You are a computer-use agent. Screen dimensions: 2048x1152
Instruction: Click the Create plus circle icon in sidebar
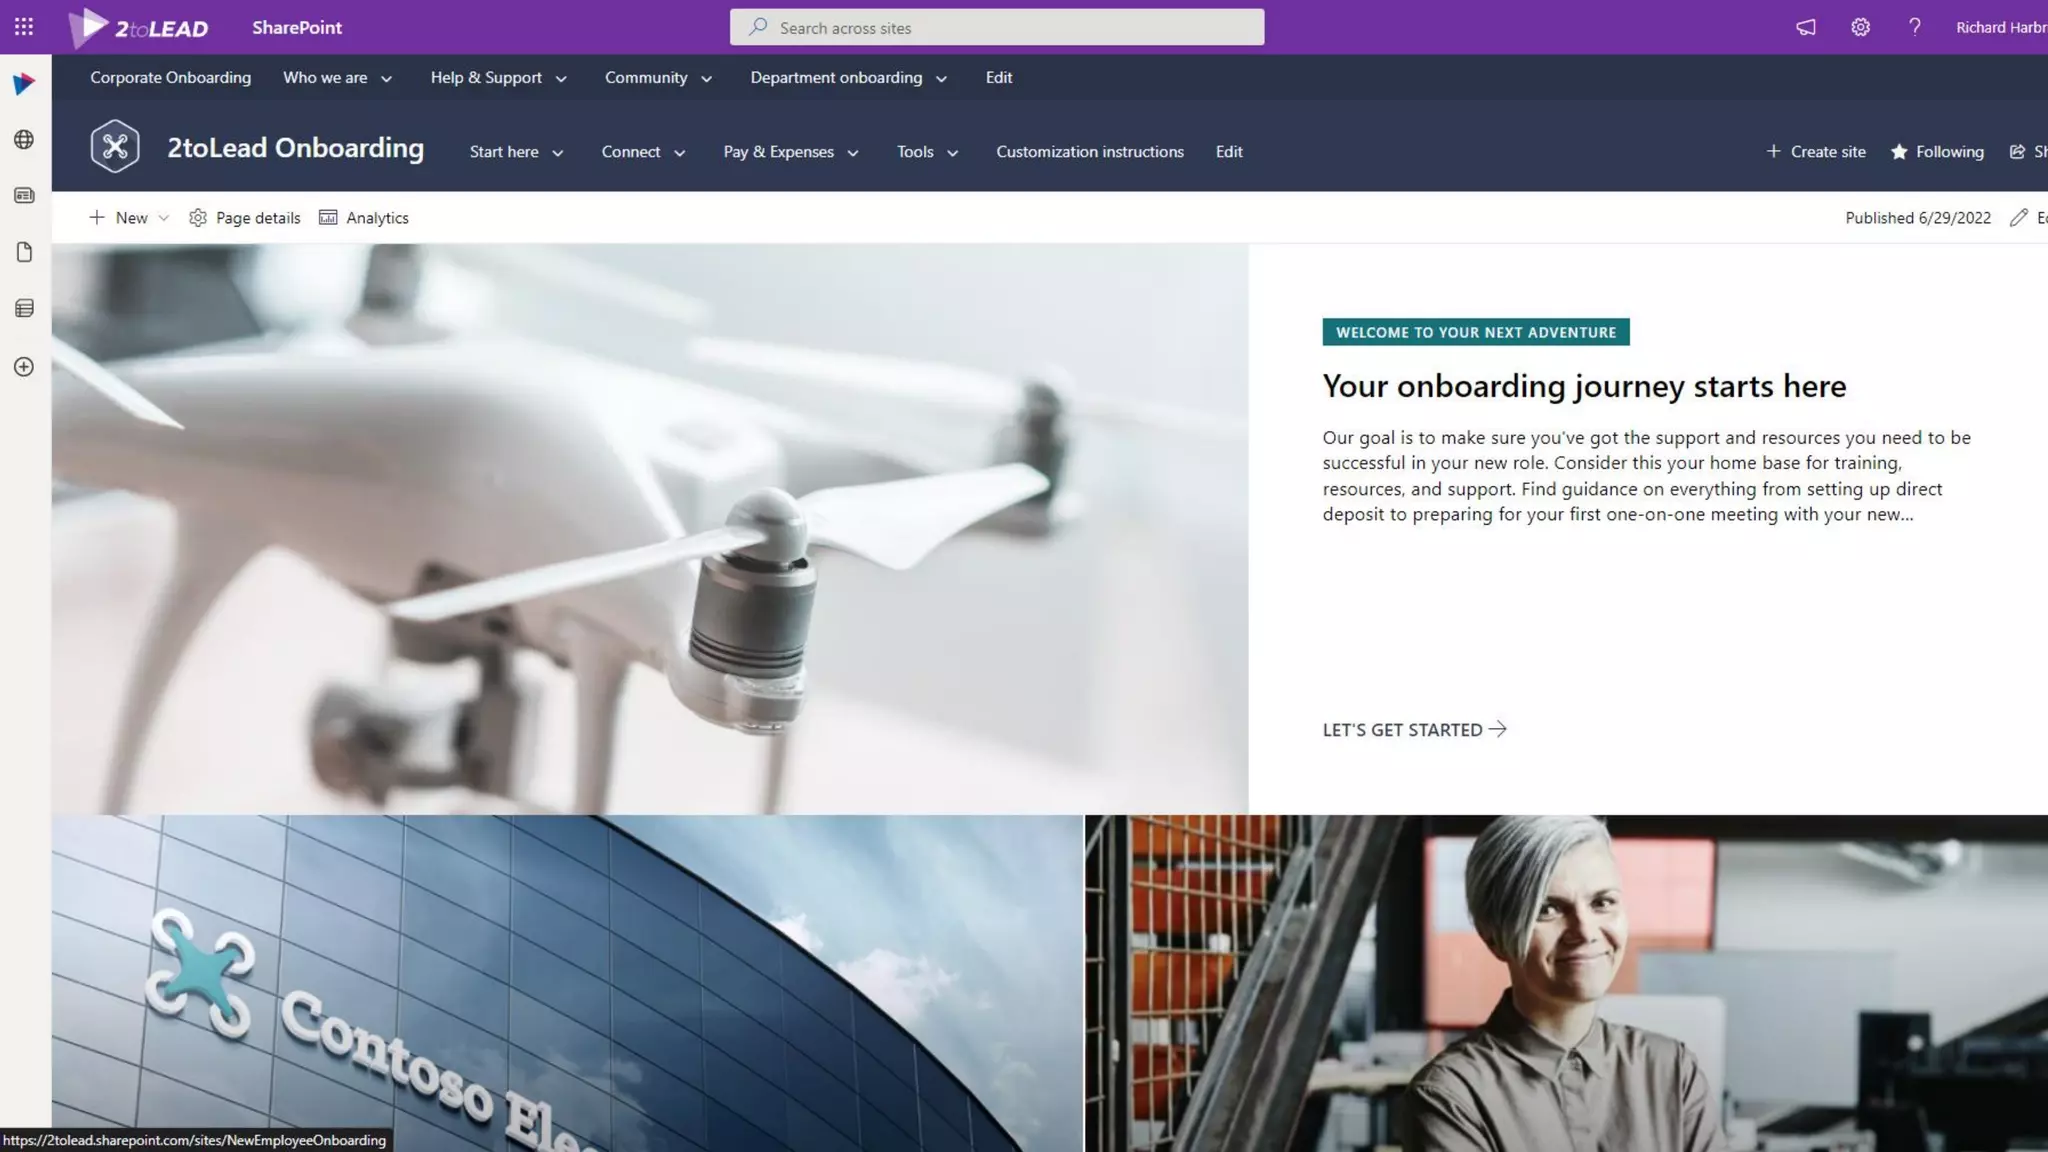[x=24, y=367]
